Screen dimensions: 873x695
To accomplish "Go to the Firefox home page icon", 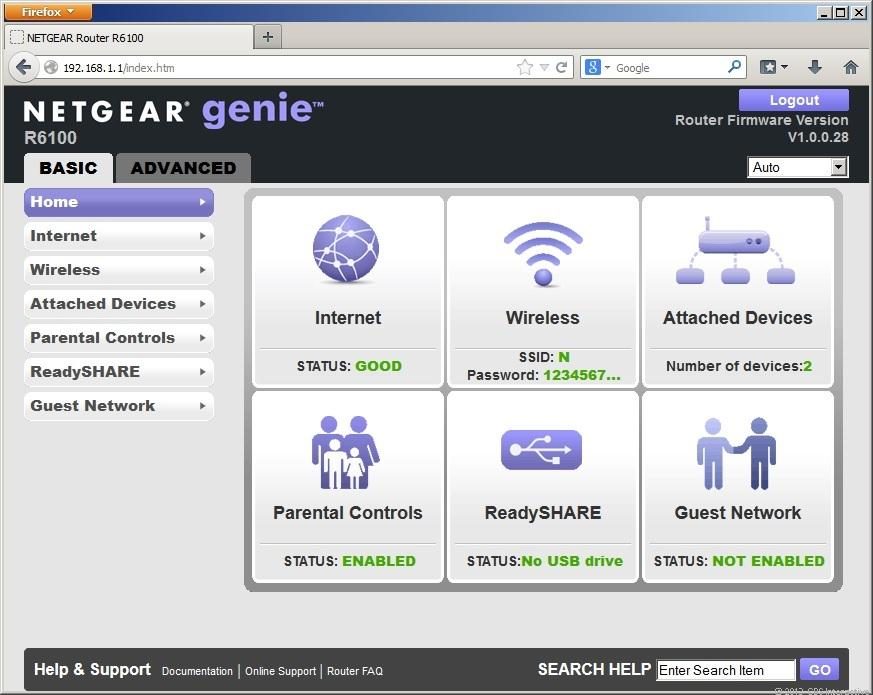I will click(850, 67).
